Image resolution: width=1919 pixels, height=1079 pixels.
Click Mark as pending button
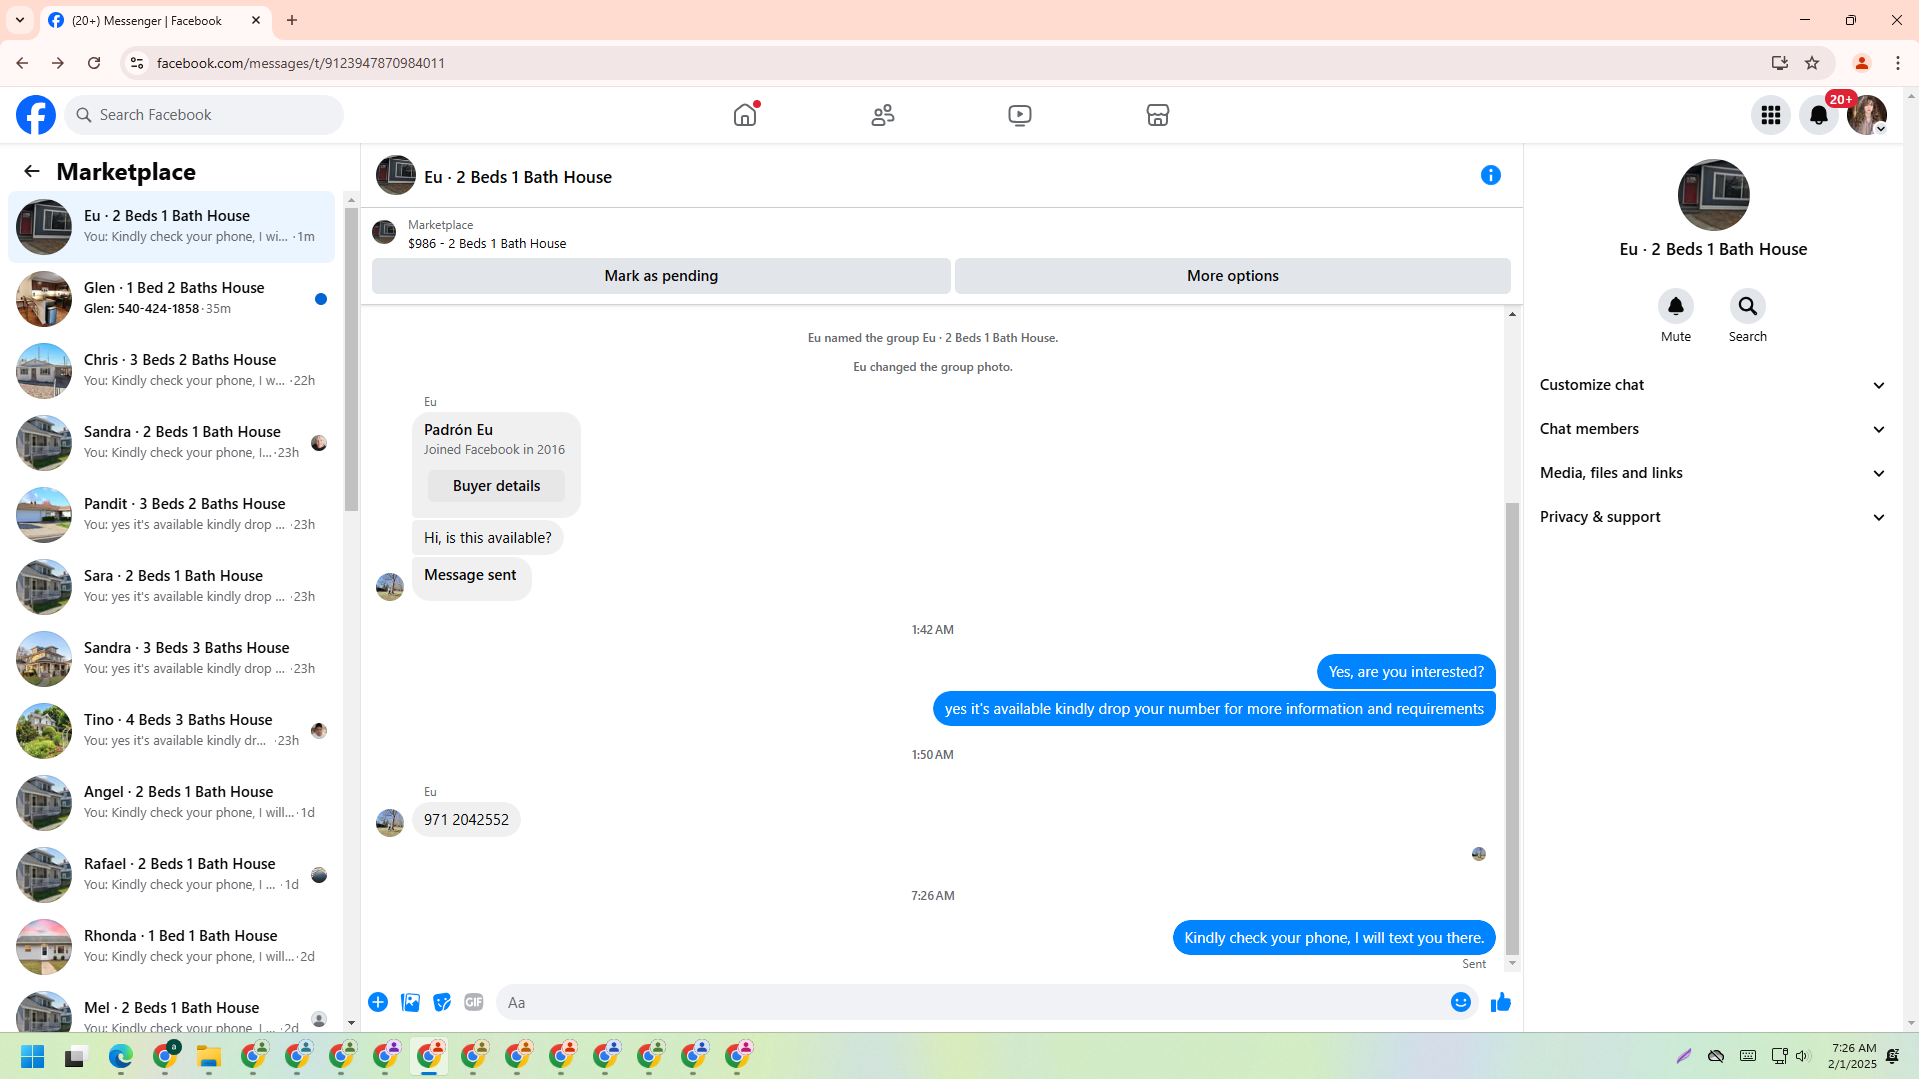click(661, 276)
